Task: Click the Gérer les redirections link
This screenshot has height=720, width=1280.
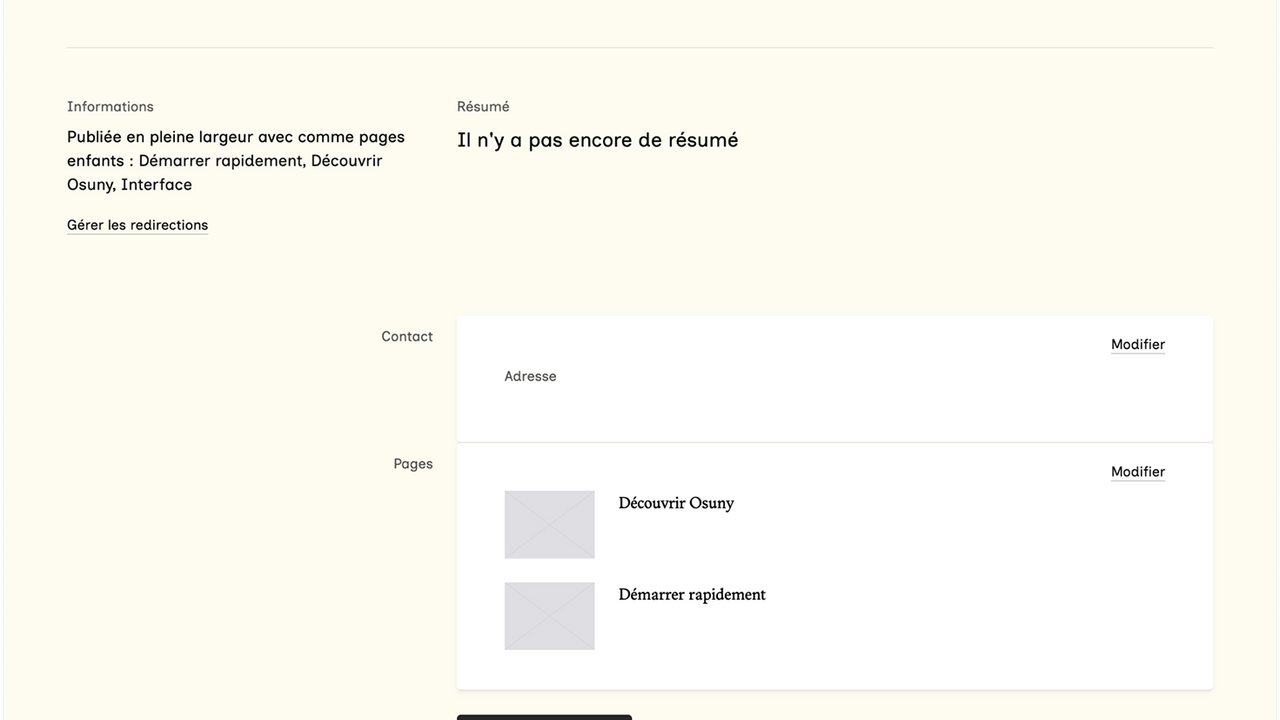Action: coord(137,225)
